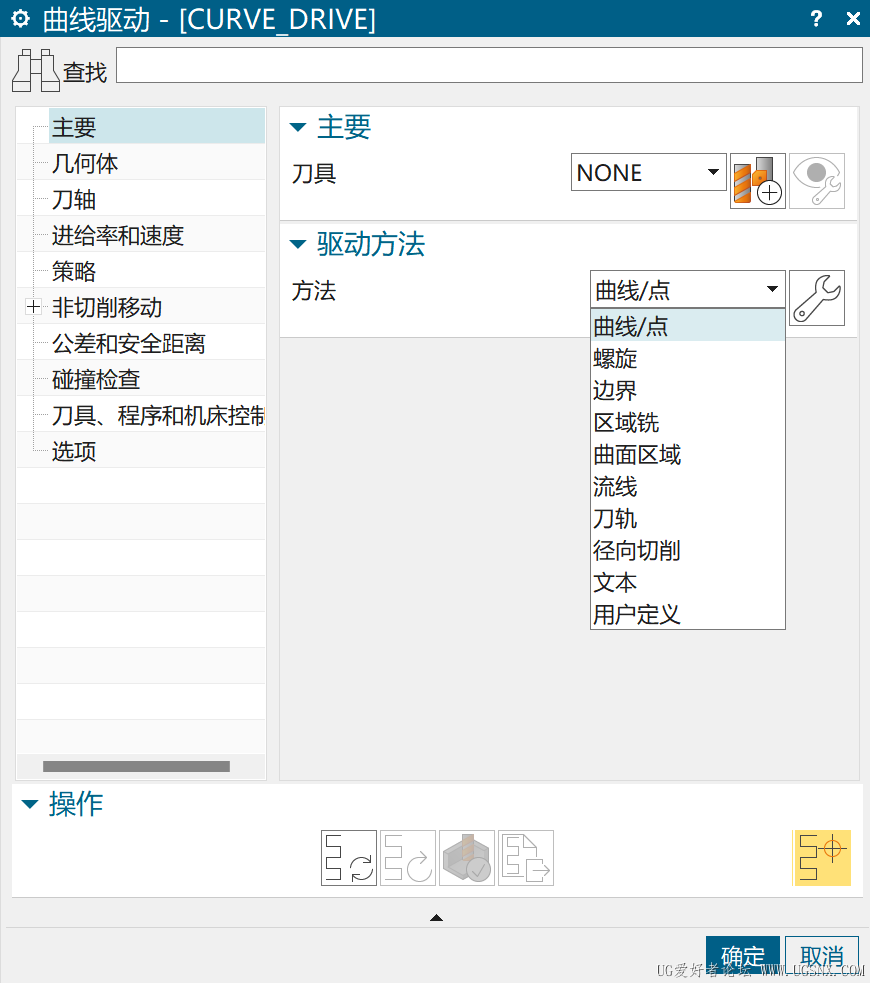Screen dimensions: 870x983
Task: Click the List tool path icon
Action: point(525,857)
